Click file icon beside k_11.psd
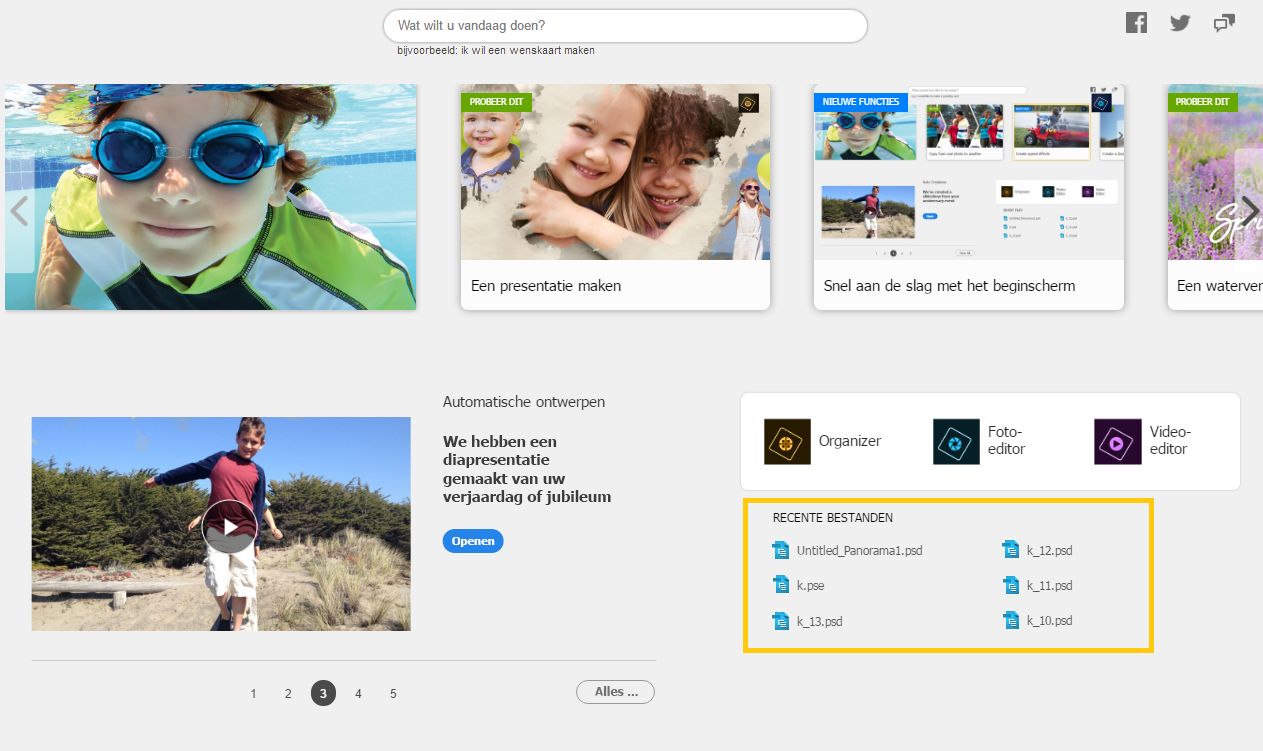Screen dimensions: 1263x751 1011,585
